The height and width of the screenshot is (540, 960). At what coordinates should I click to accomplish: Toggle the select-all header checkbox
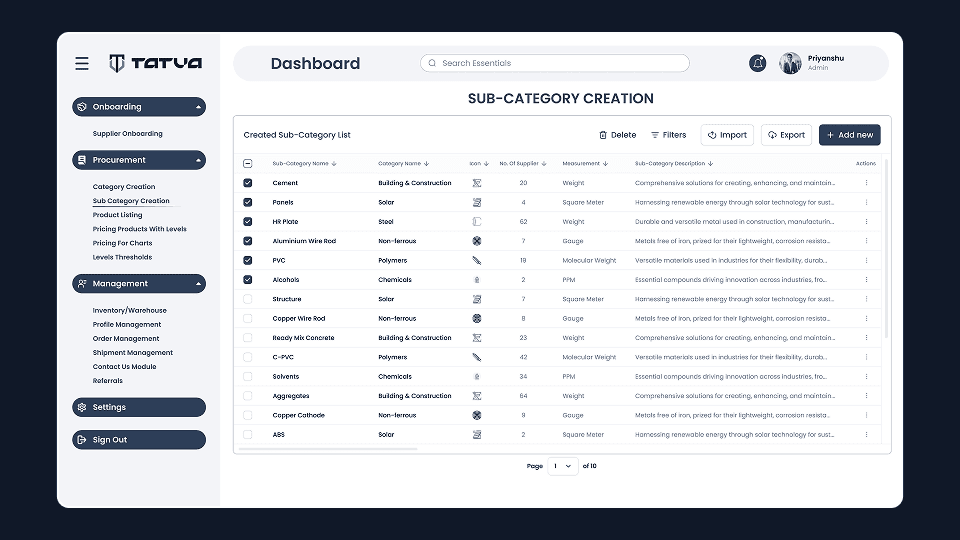pyautogui.click(x=248, y=163)
